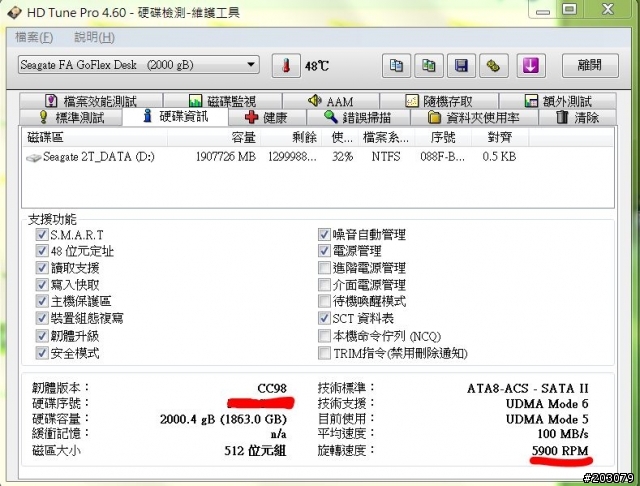Minimize the HD Tune Pro window
The width and height of the screenshot is (640, 486).
click(542, 10)
